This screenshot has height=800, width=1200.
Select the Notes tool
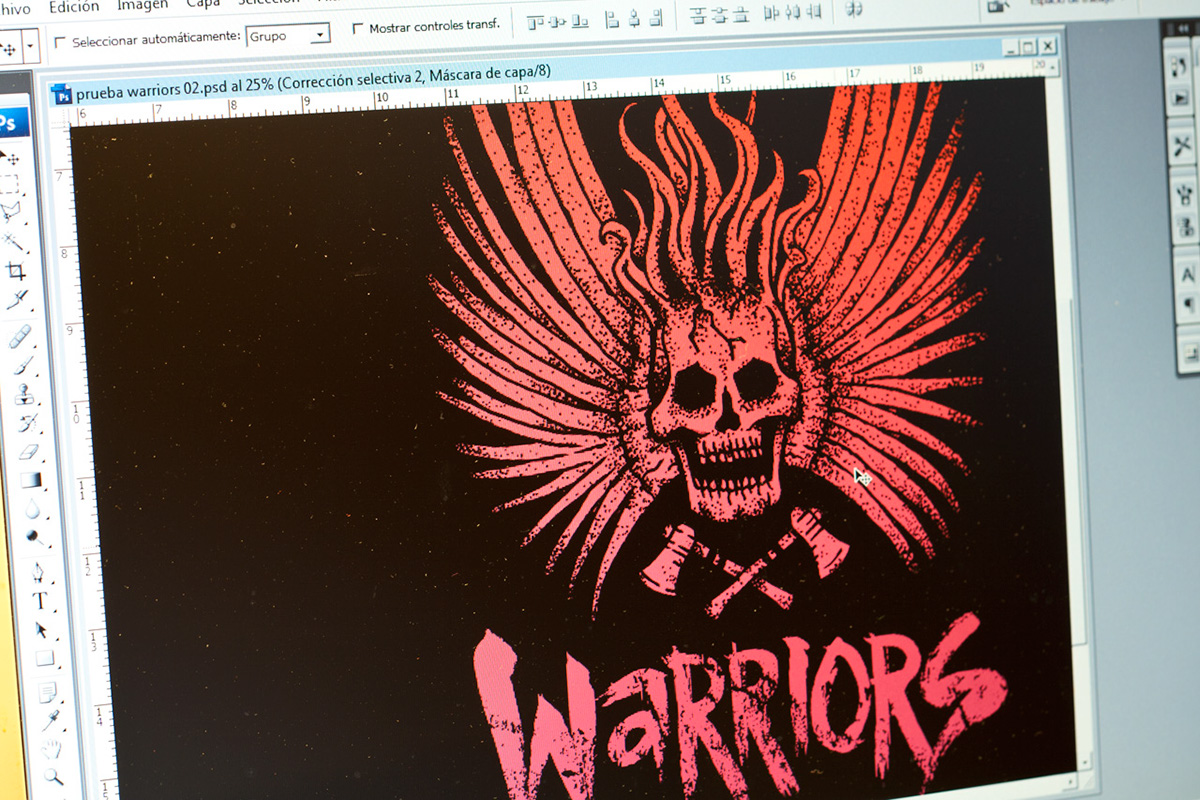pos(46,692)
